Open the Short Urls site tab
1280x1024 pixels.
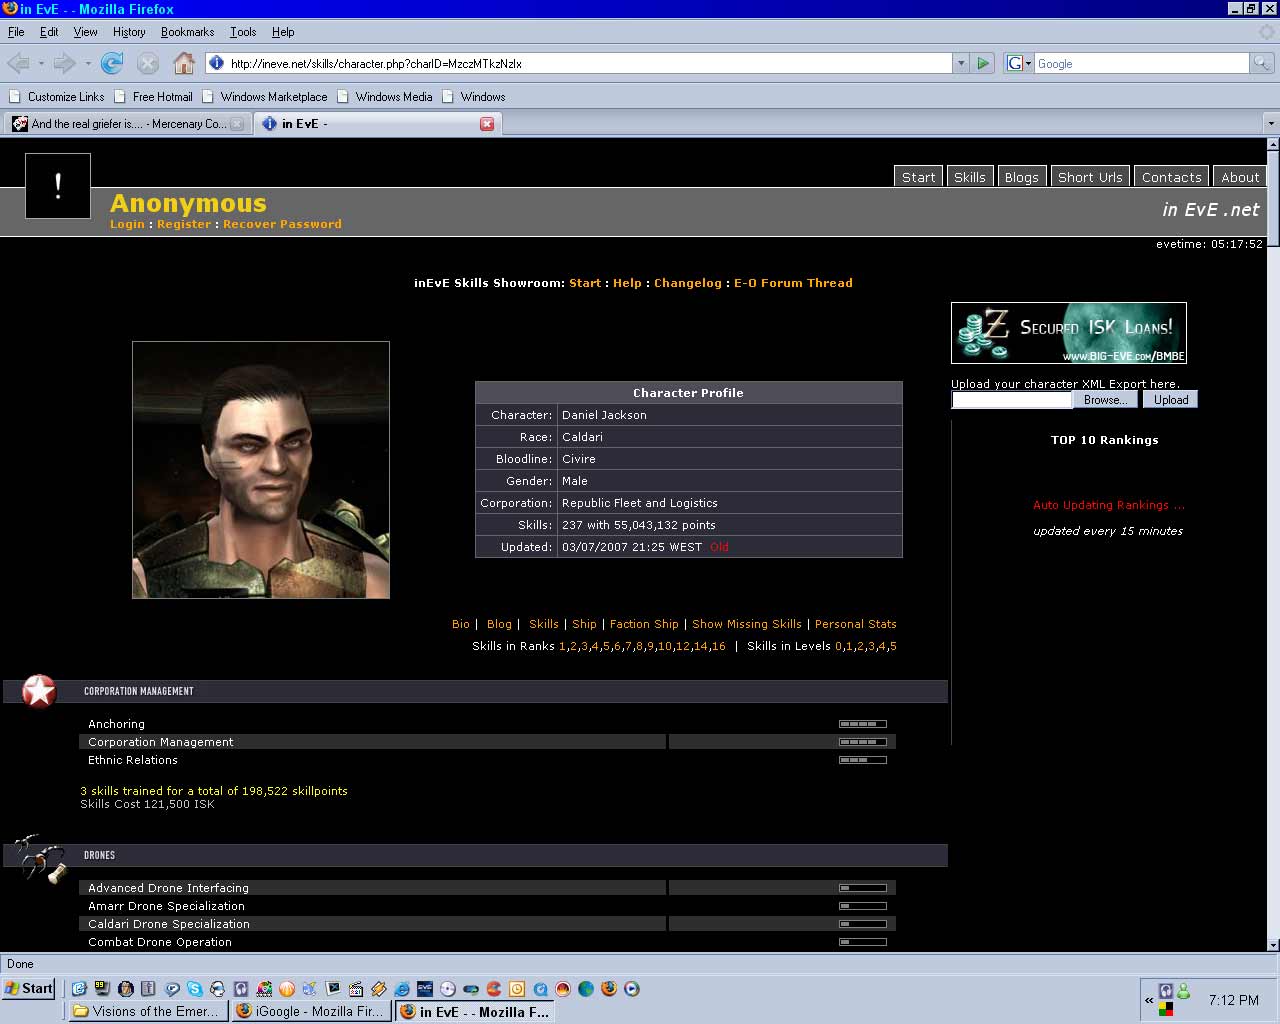click(1090, 177)
